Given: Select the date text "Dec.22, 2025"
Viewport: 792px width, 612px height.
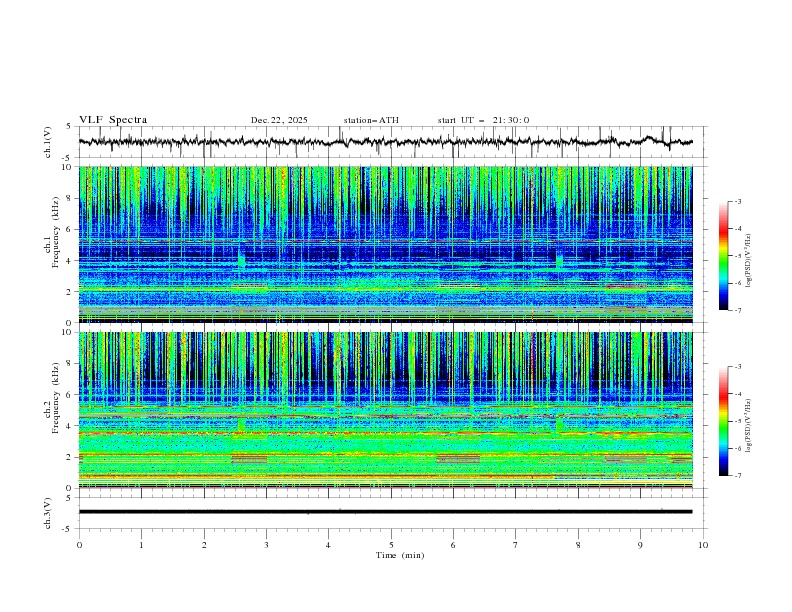Looking at the screenshot, I should 279,120.
